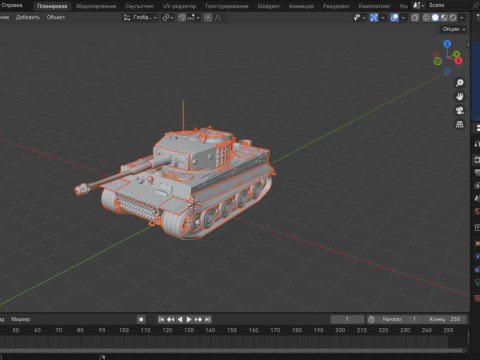This screenshot has width=480, height=360.
Task: Click the transform orientation icon beside Глоба
Action: [127, 17]
